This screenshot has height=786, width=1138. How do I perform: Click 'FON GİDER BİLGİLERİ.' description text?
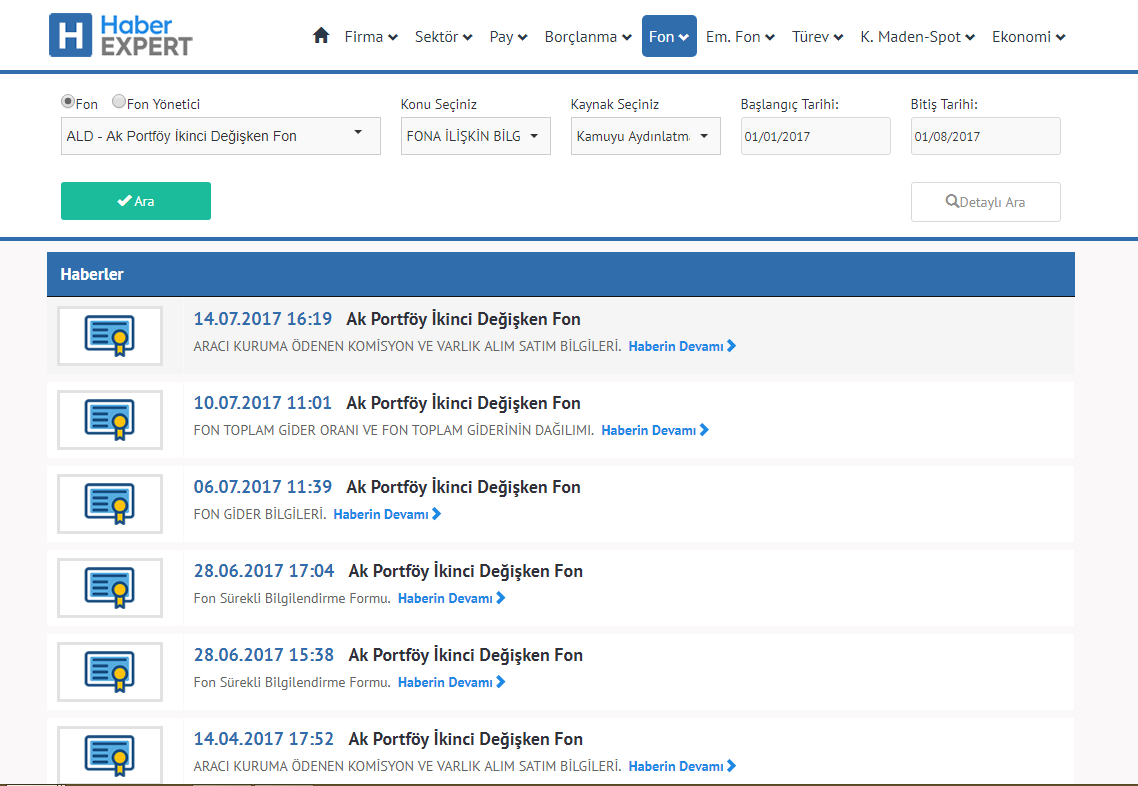[260, 515]
